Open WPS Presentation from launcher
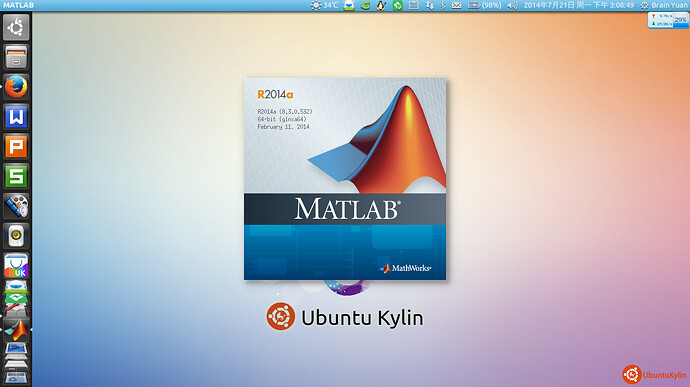 click(16, 146)
